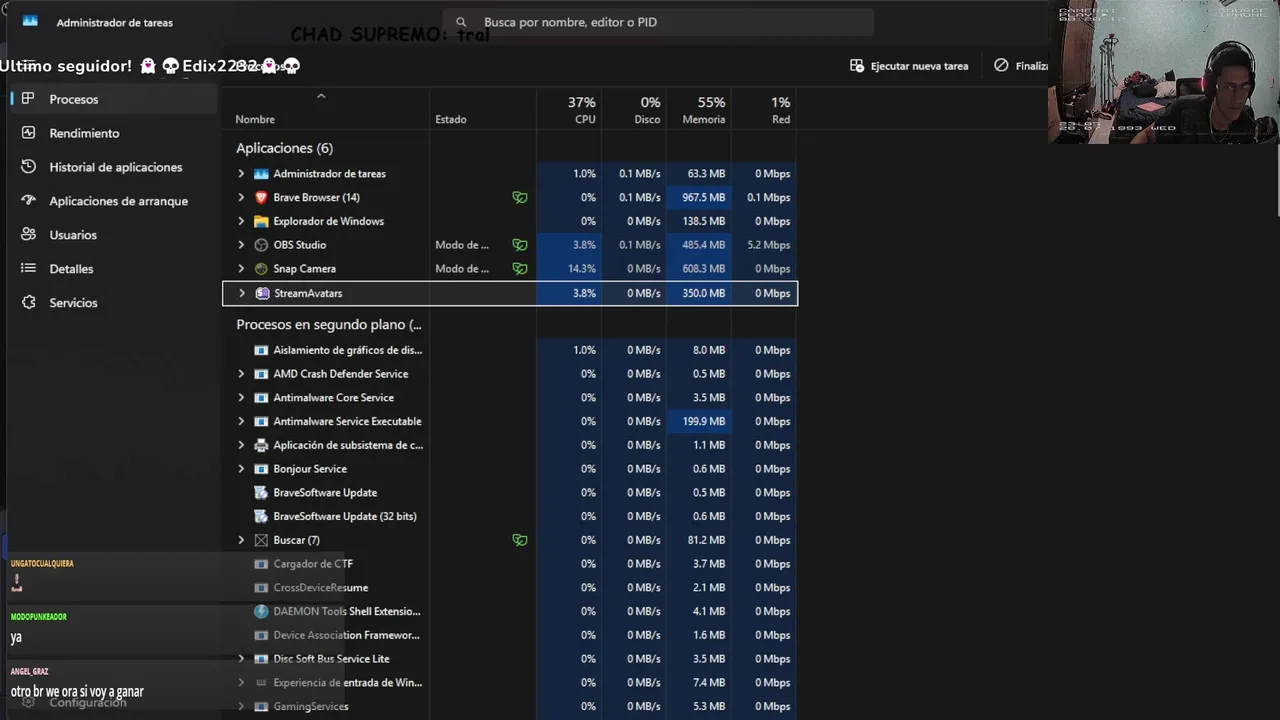Expand the StreamAvatars process group
This screenshot has width=1280, height=720.
click(242, 293)
